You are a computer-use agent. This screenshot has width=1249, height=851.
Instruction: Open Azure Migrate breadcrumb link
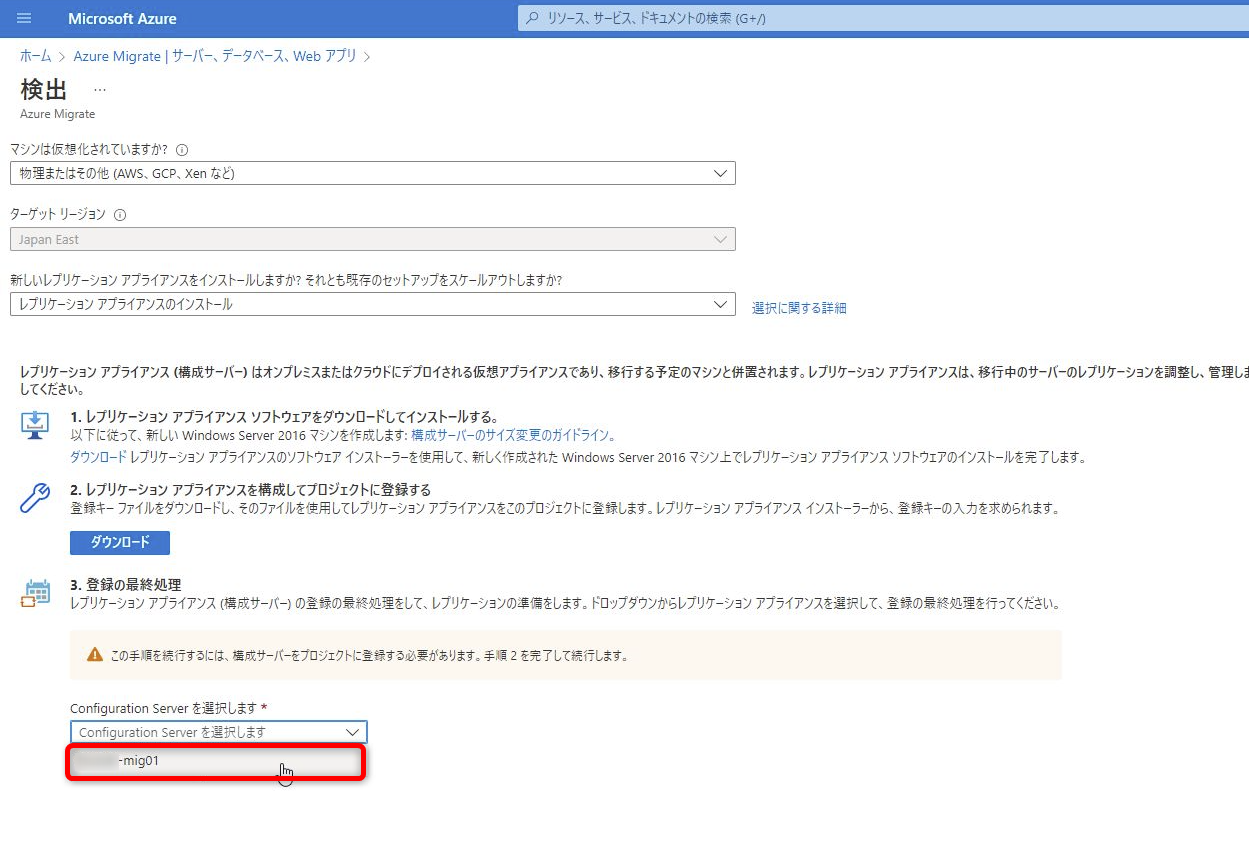[x=215, y=56]
